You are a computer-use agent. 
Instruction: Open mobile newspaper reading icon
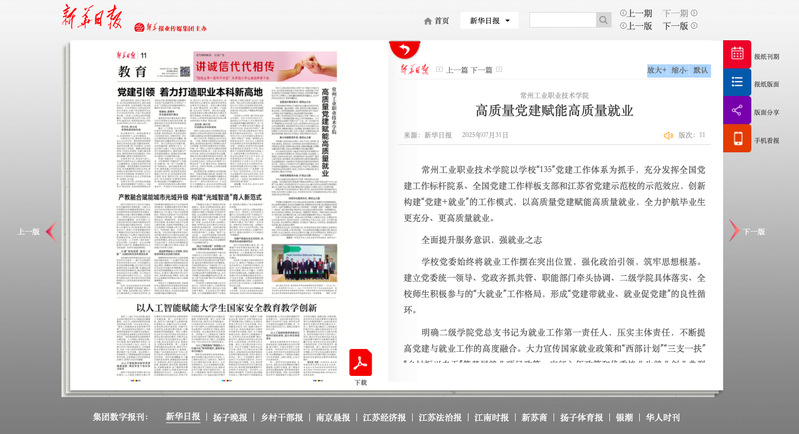pyautogui.click(x=737, y=139)
